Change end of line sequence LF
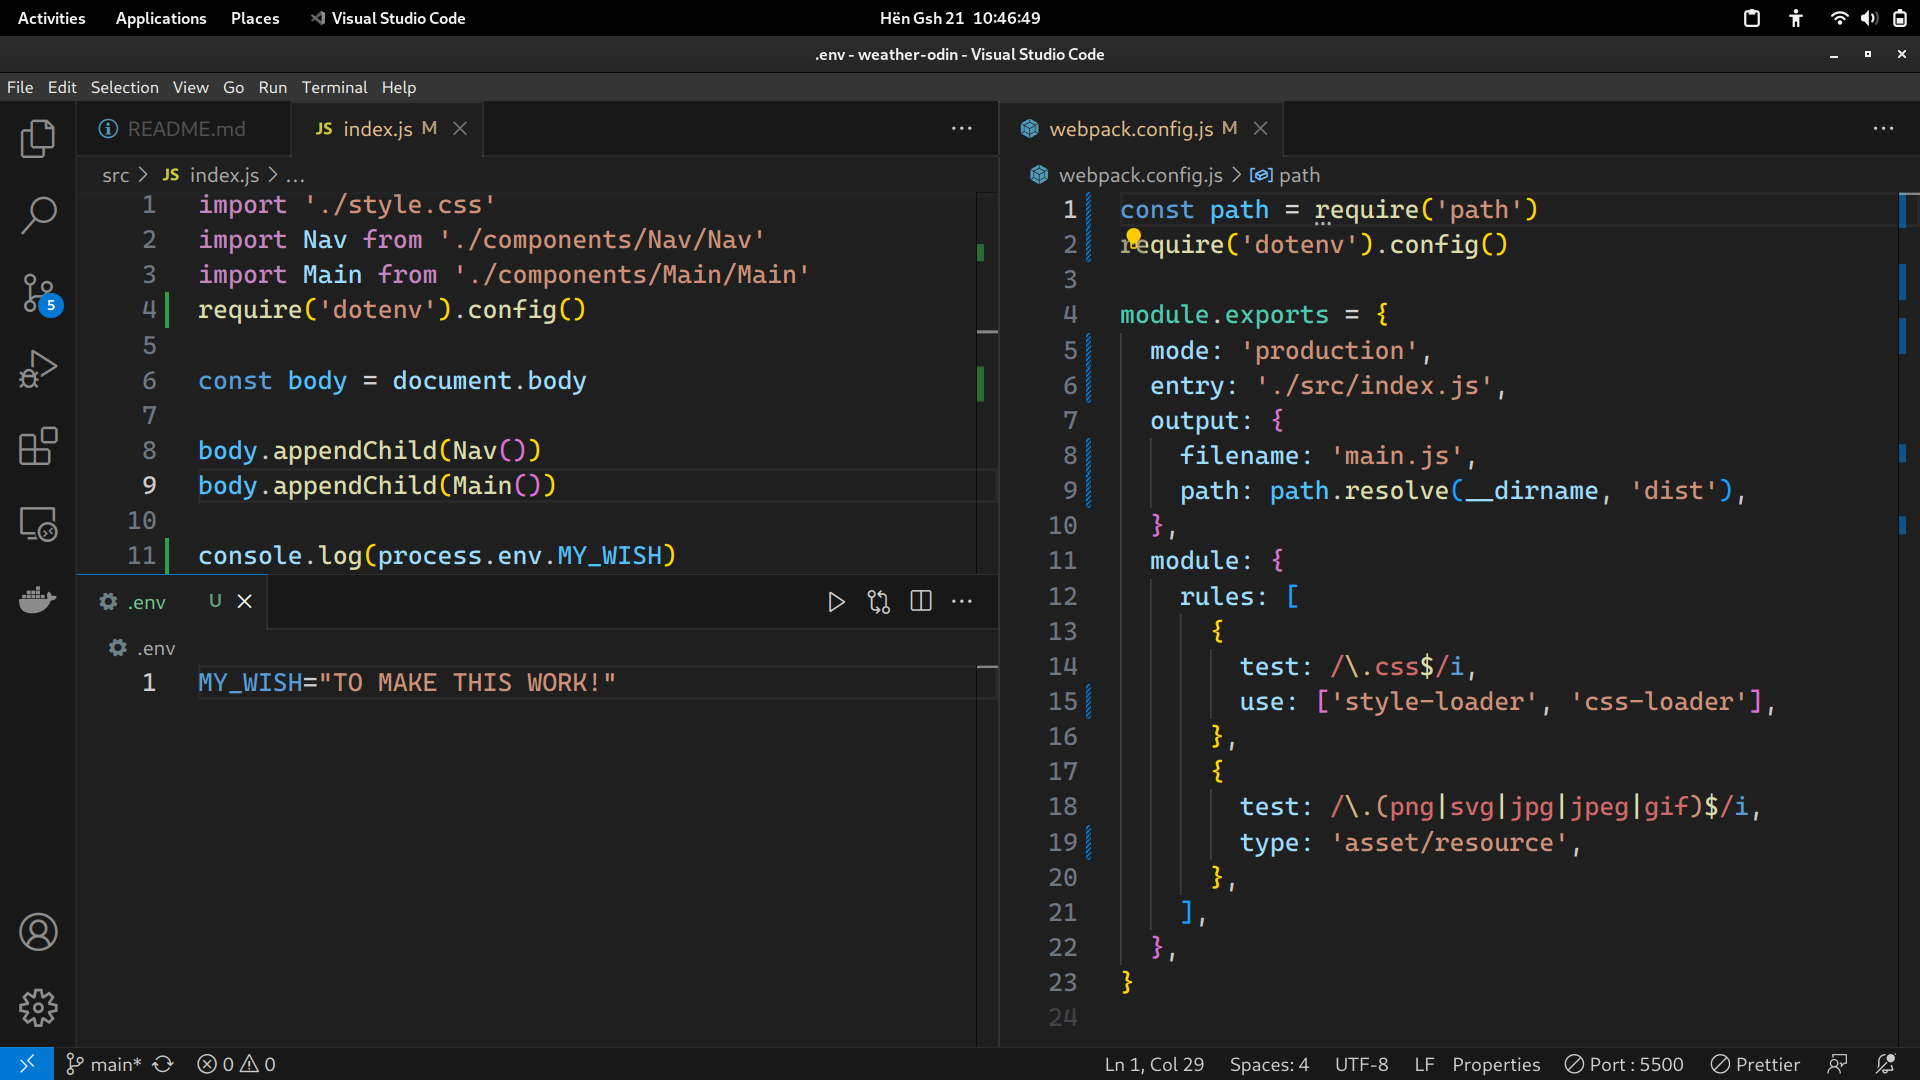Screen dimensions: 1920x1080 pyautogui.click(x=1424, y=1064)
